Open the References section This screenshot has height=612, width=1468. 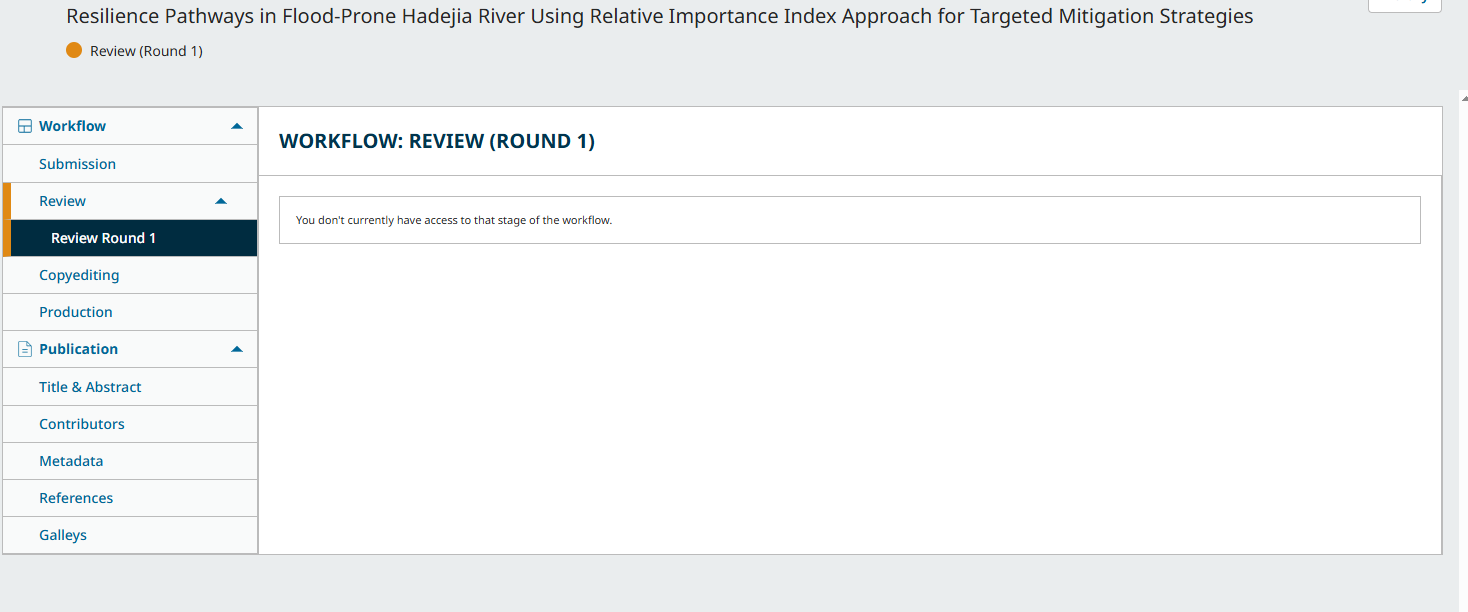pos(76,498)
